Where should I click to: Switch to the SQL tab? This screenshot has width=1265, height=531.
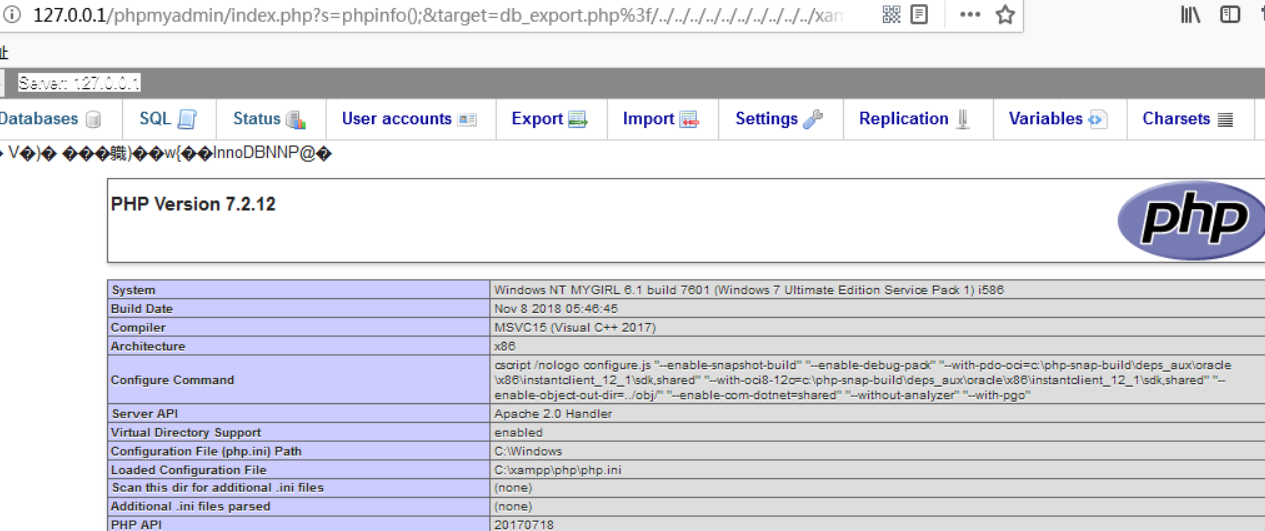click(168, 119)
